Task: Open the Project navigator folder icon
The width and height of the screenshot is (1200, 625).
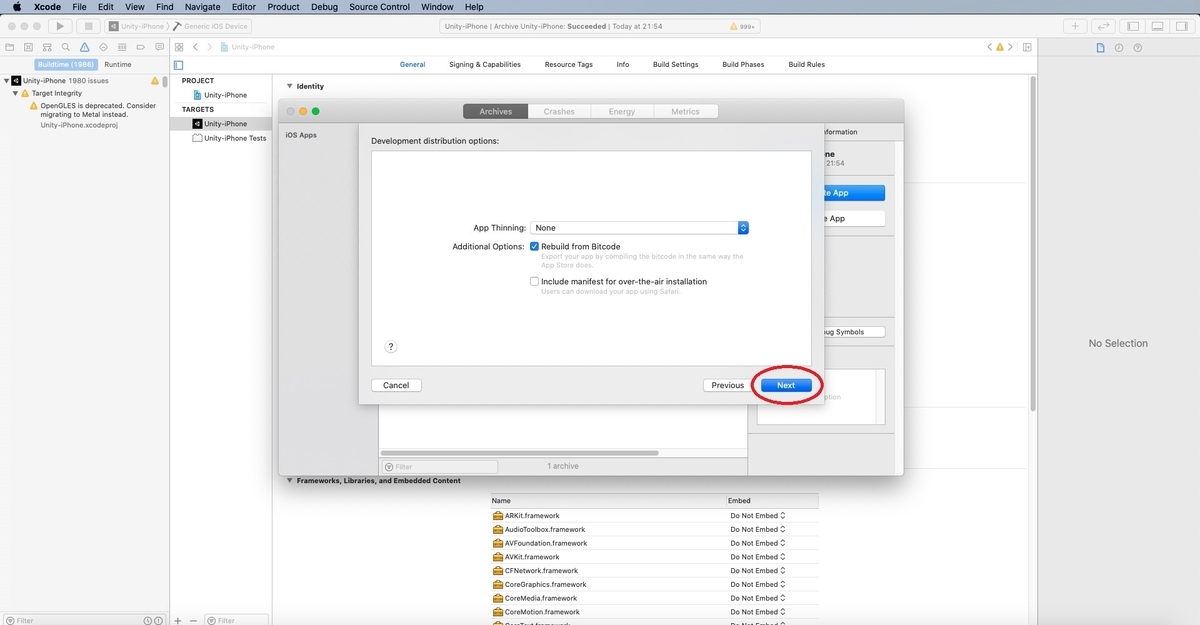Action: click(x=10, y=47)
